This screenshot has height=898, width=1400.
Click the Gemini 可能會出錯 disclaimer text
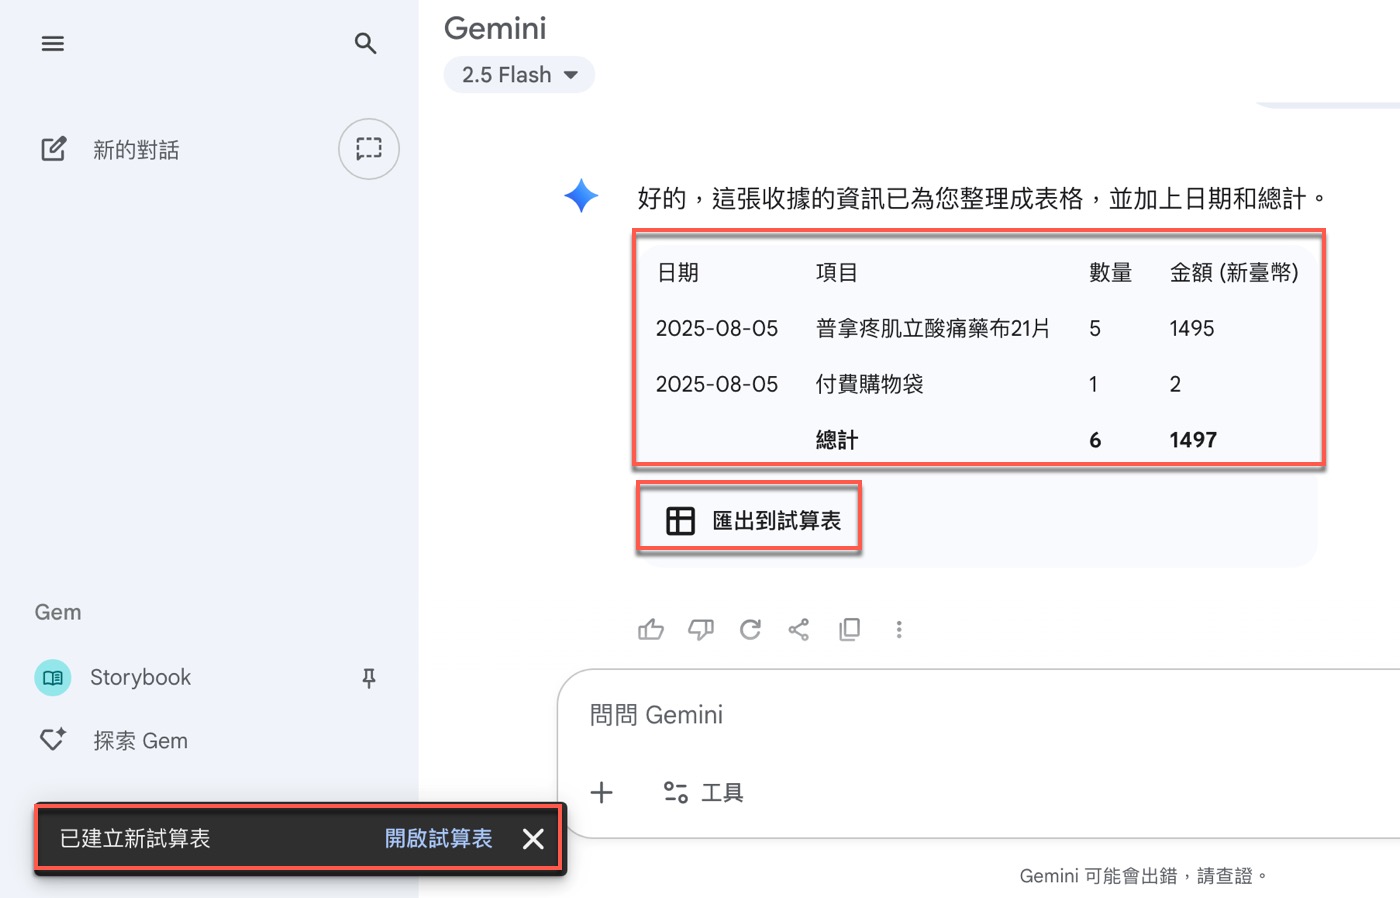(x=1143, y=876)
